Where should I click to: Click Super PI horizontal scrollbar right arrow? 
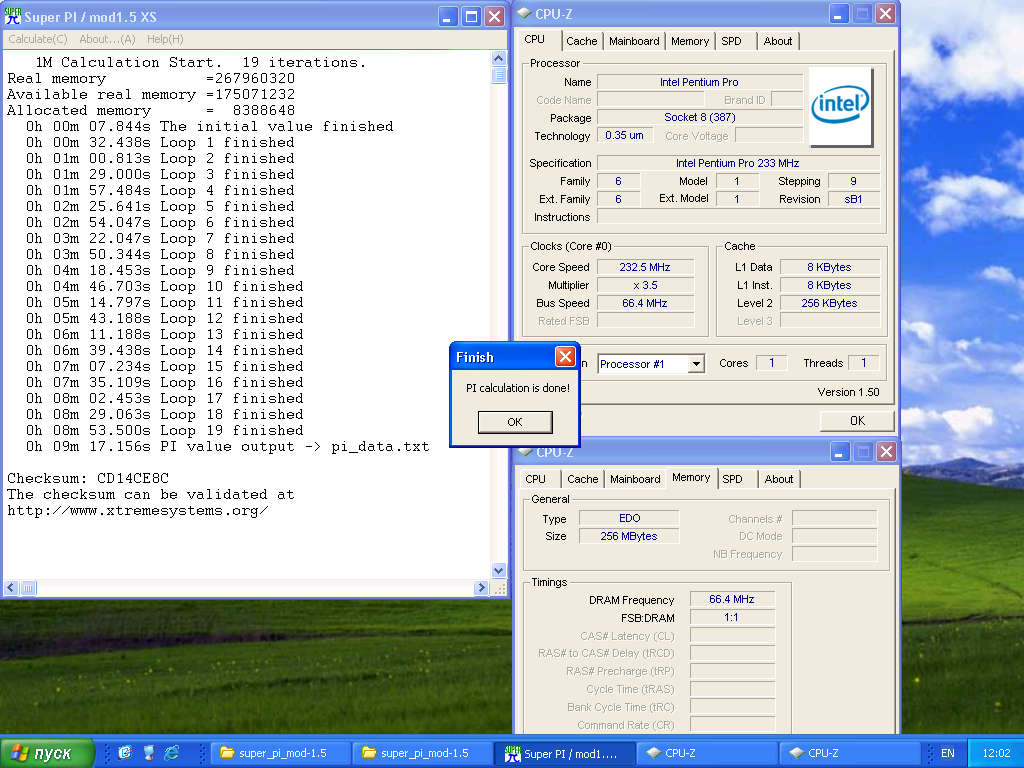[x=481, y=588]
